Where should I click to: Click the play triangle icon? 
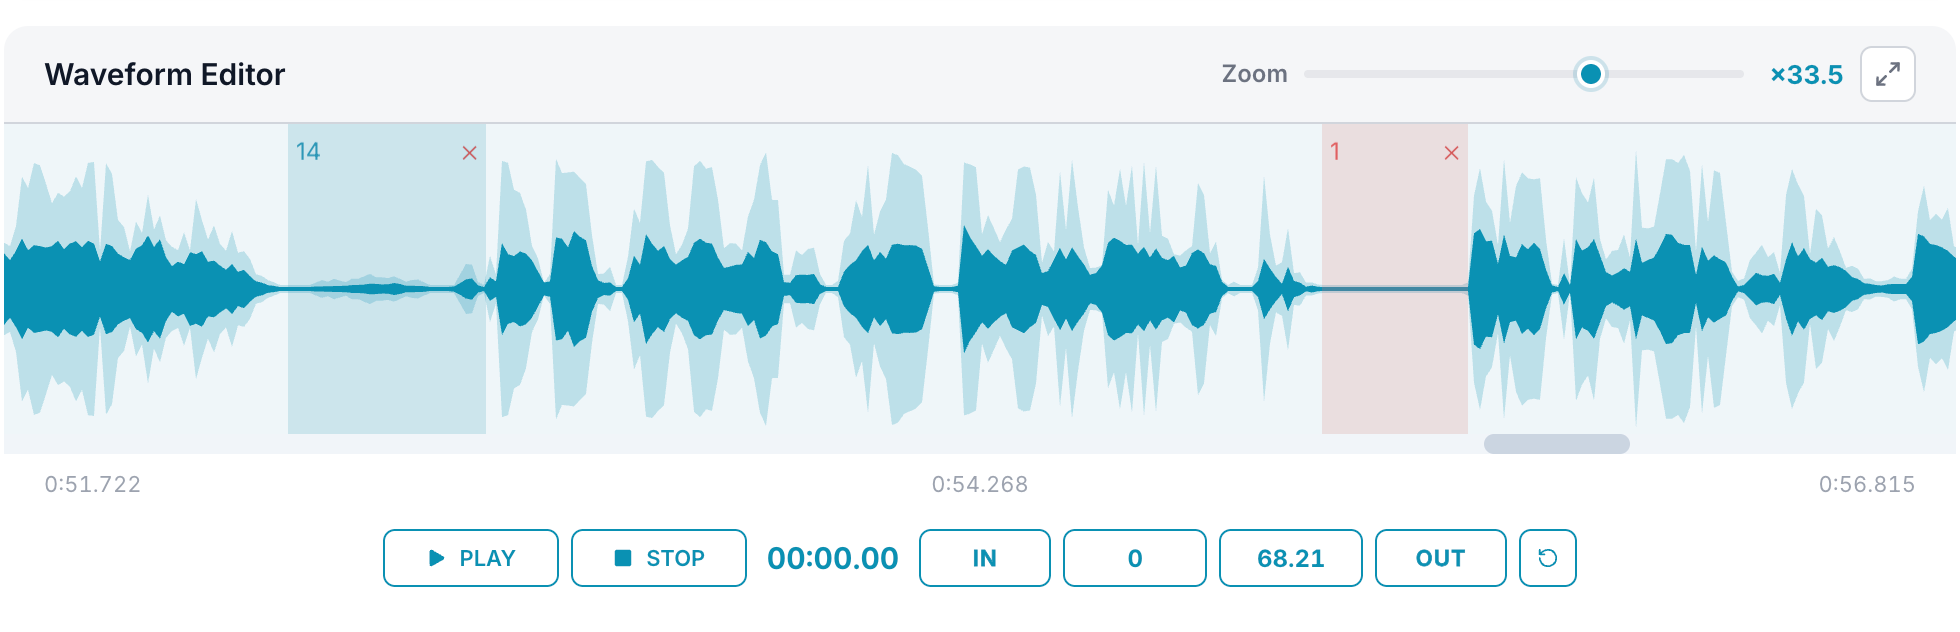point(436,558)
